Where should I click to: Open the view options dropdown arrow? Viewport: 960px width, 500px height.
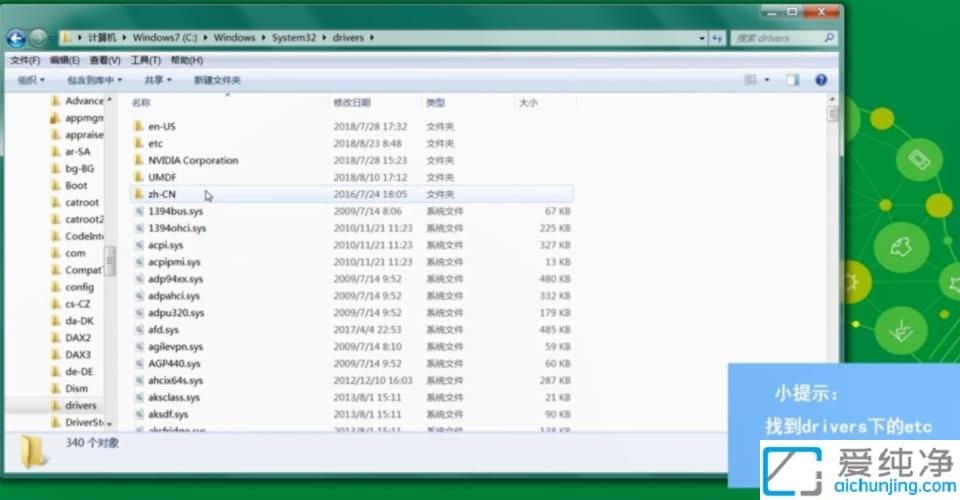click(x=767, y=80)
